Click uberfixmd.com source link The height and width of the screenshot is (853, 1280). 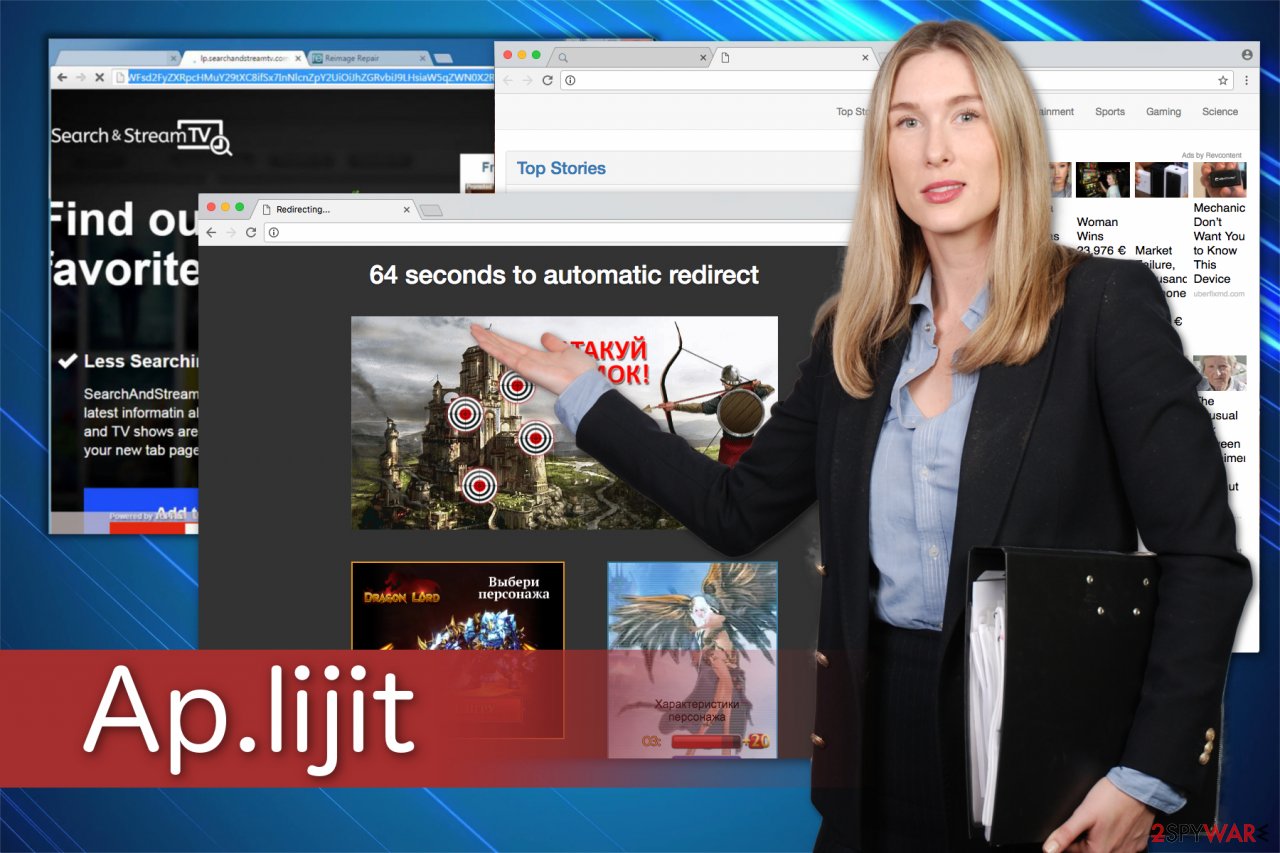(1219, 294)
